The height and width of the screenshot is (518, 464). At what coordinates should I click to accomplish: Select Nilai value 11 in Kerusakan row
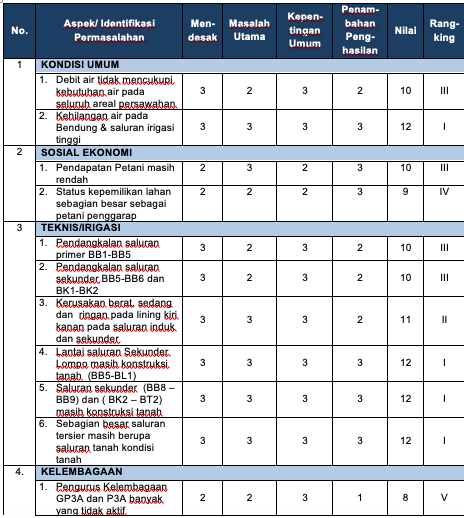point(406,320)
